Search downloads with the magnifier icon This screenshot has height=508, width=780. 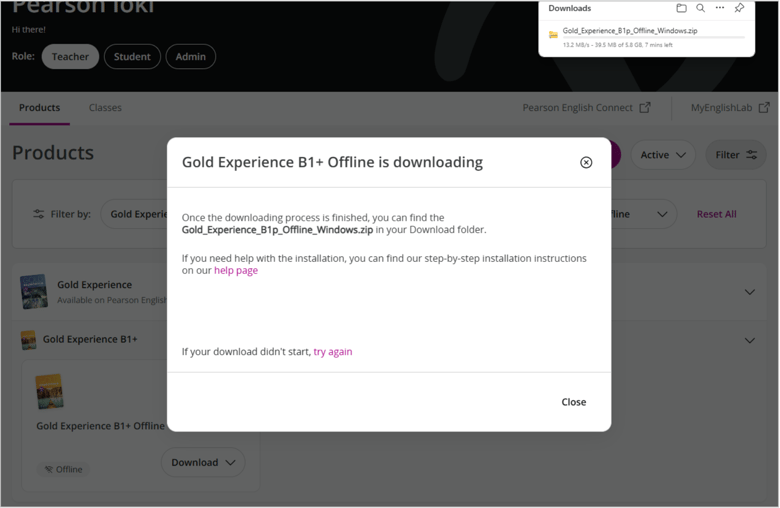click(700, 8)
